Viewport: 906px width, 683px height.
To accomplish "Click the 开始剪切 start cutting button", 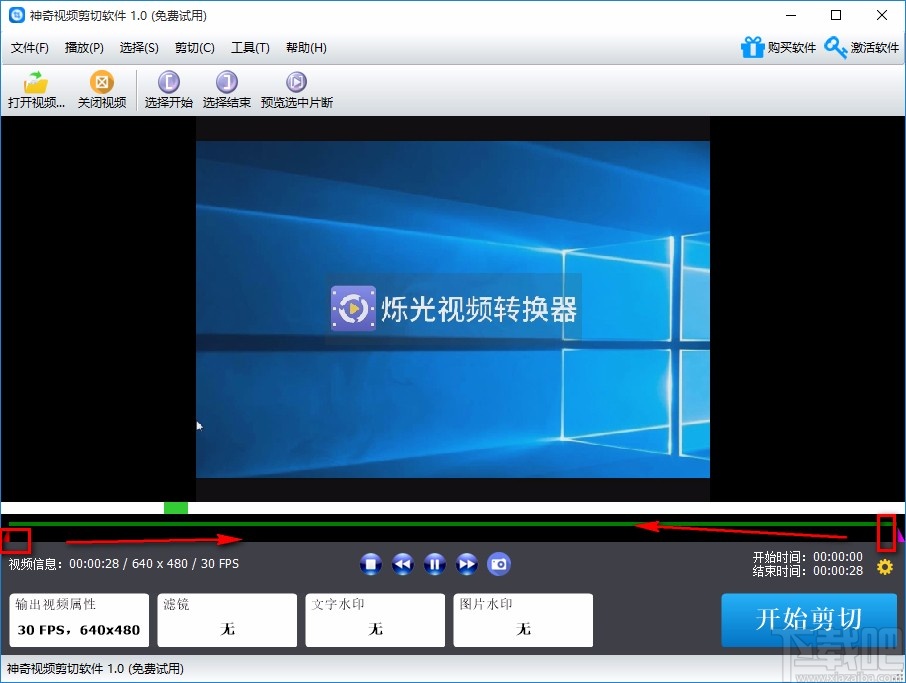I will 809,620.
